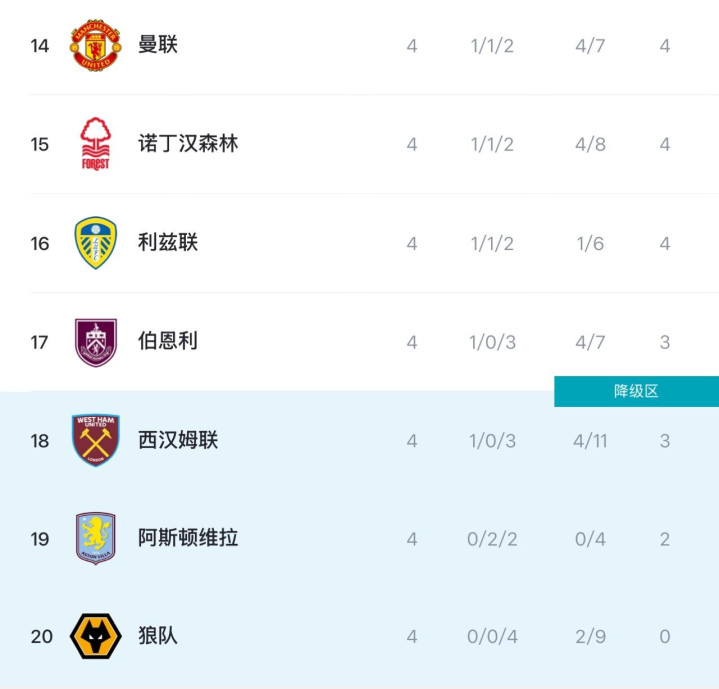Open the 曼联 team name link

(158, 45)
